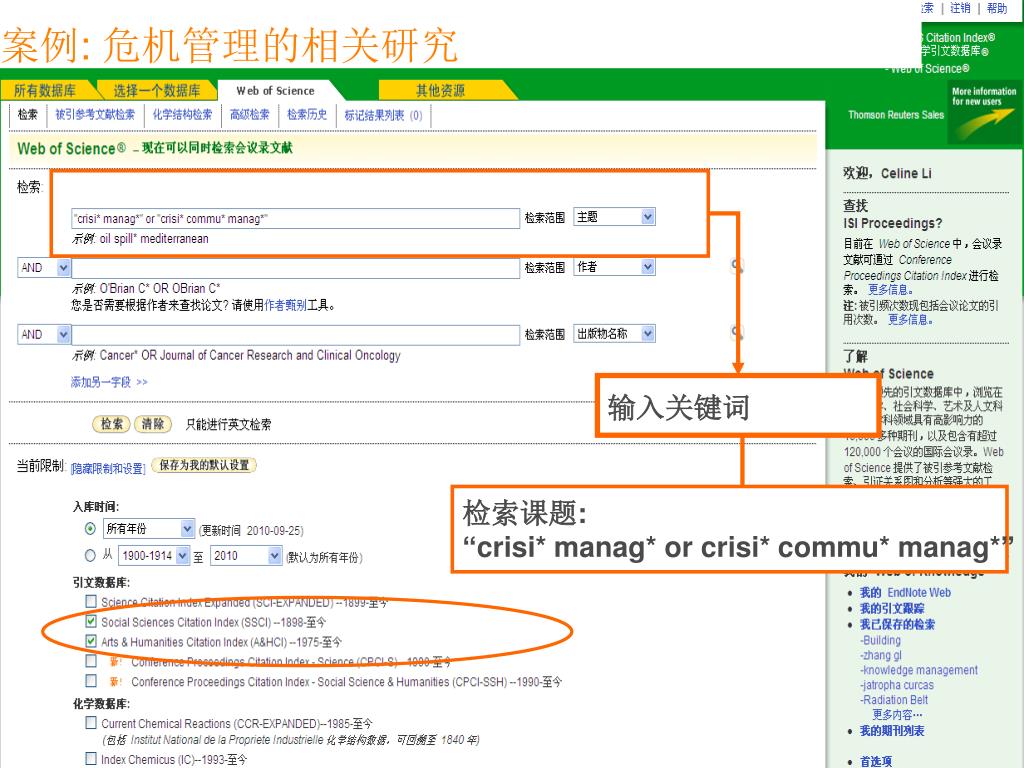Click 更多内容 link under saved searches

(898, 714)
